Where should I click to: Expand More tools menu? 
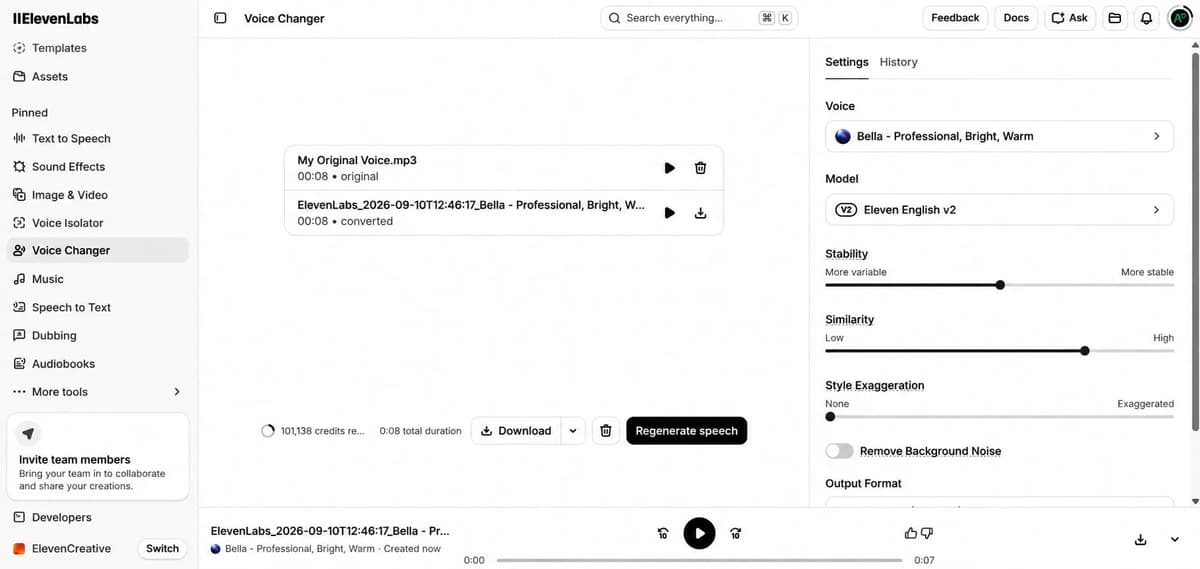(x=97, y=391)
